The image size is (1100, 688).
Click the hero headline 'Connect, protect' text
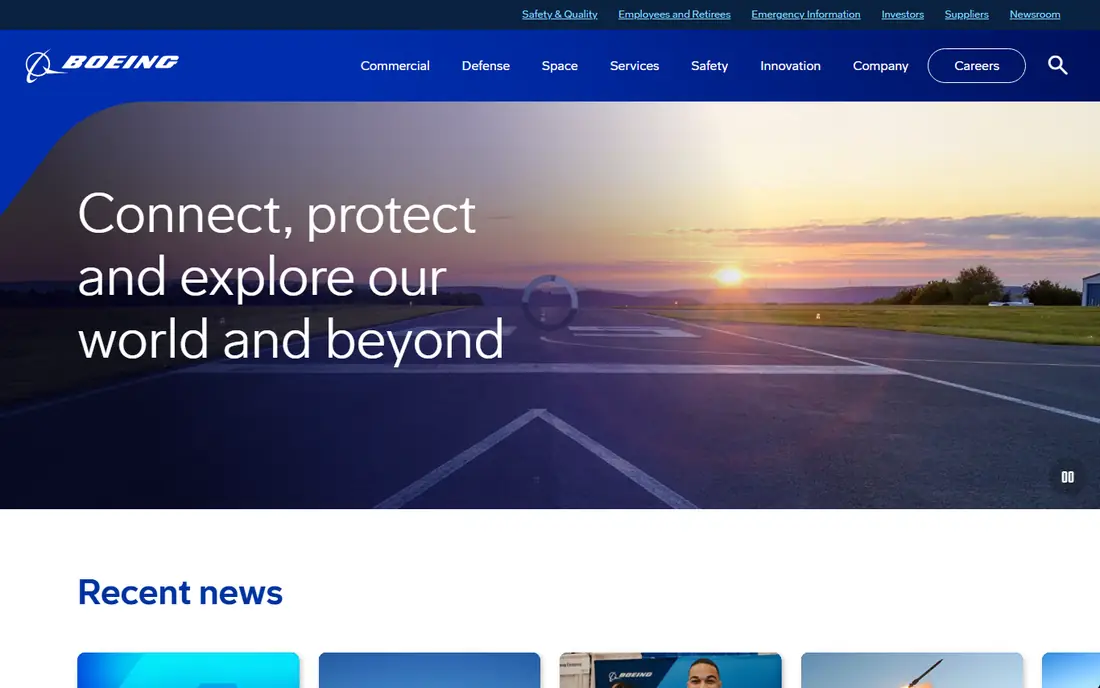click(276, 214)
